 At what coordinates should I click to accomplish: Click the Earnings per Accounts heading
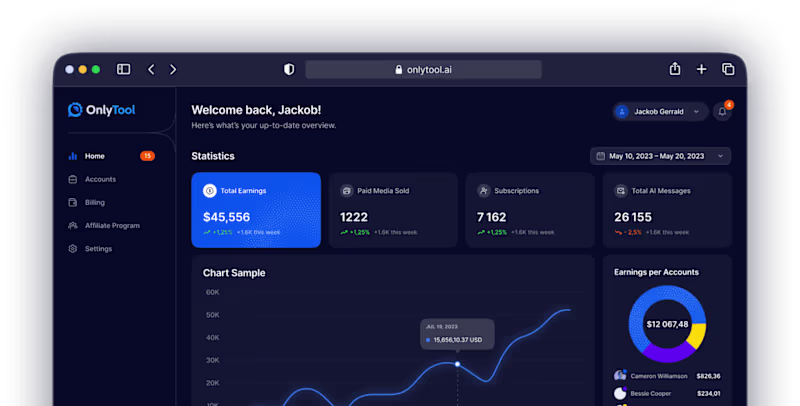click(x=656, y=272)
